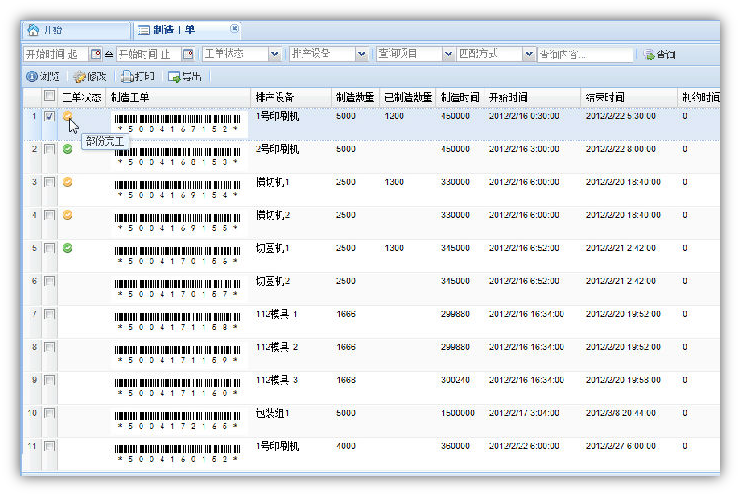Uncheck the checkbox in row 1
The height and width of the screenshot is (496, 740).
click(49, 116)
